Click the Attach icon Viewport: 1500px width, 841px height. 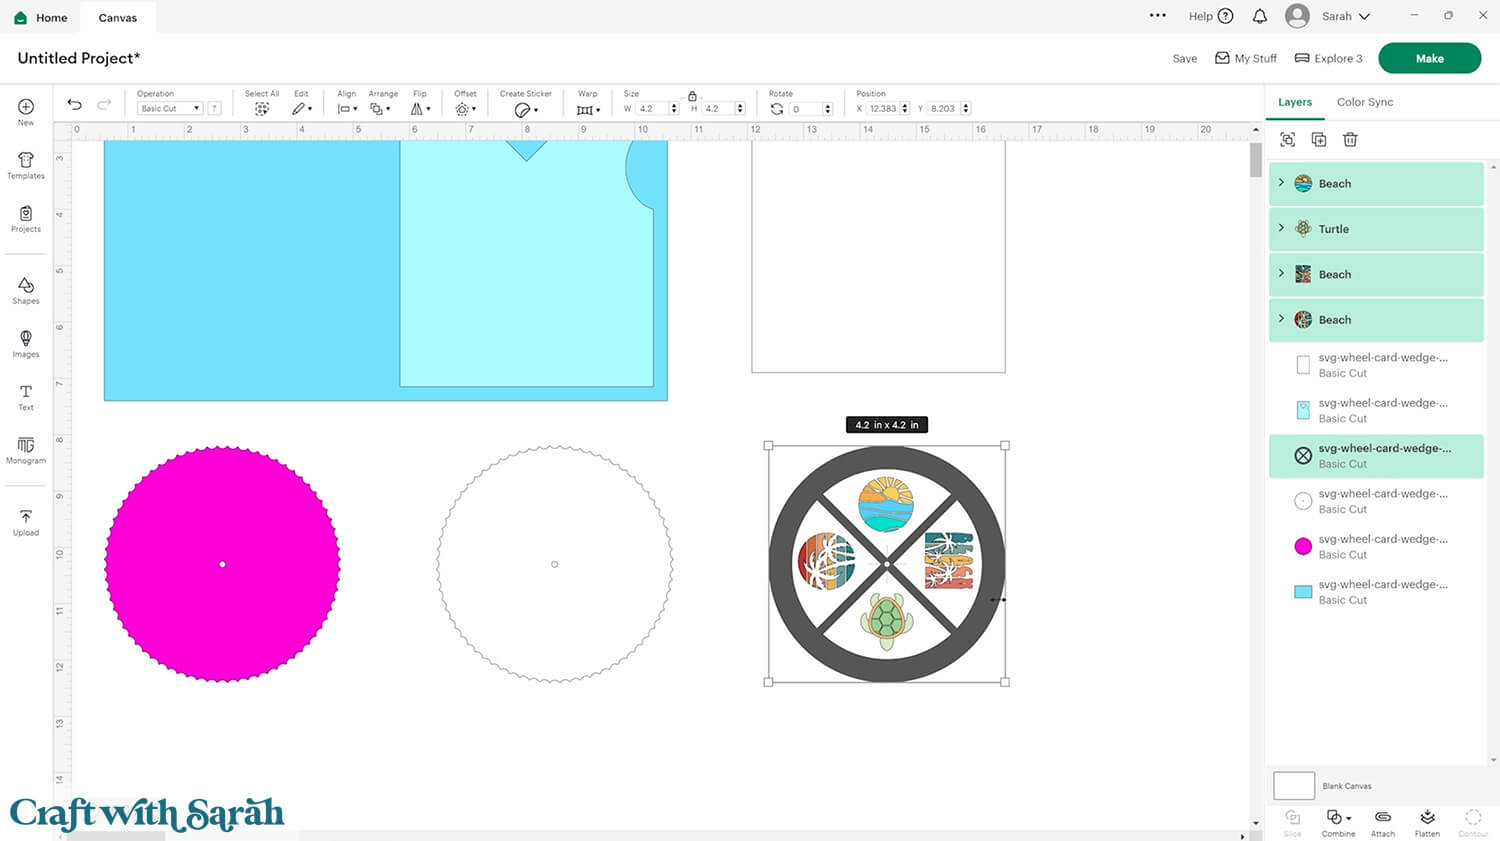click(x=1383, y=822)
